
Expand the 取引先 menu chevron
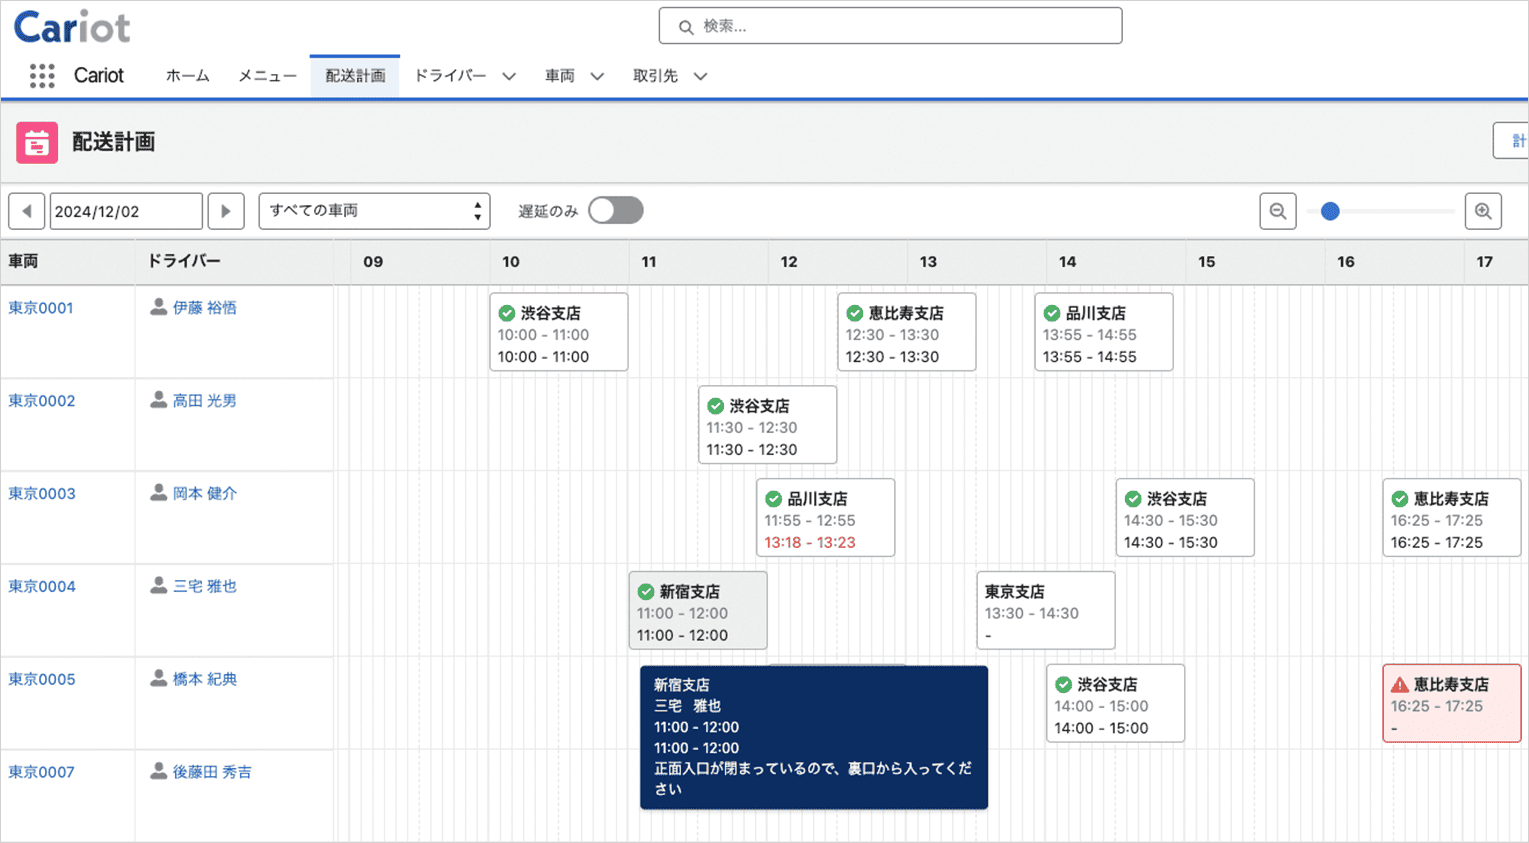click(700, 76)
